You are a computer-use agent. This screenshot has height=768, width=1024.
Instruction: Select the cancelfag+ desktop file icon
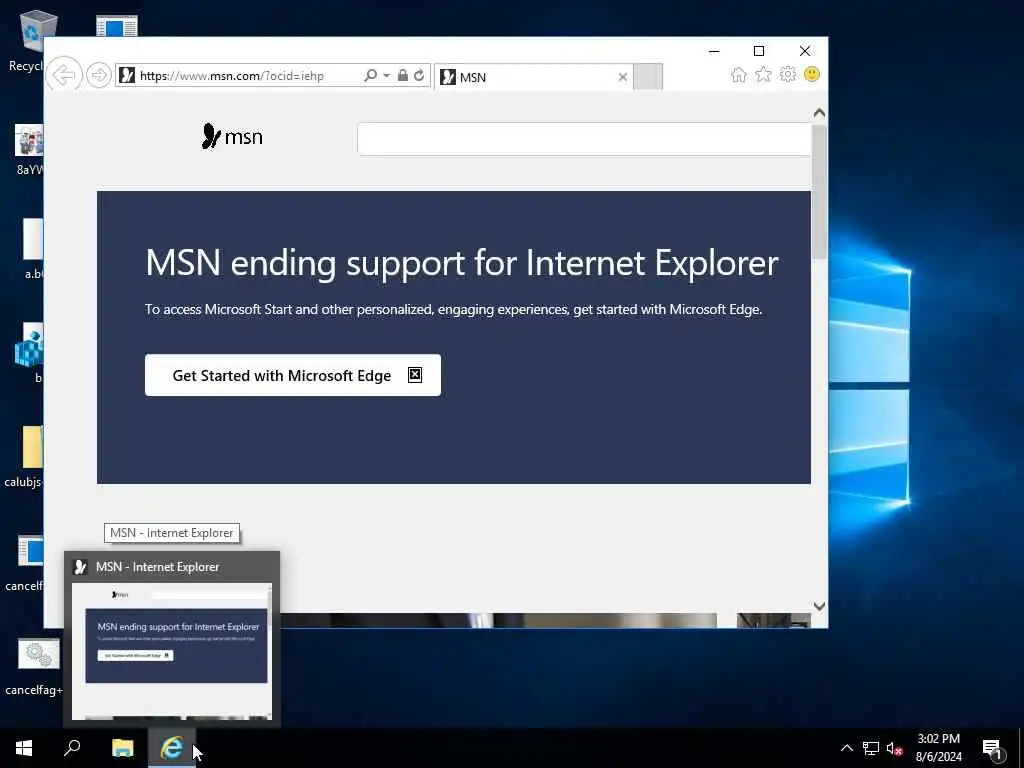pos(34,666)
